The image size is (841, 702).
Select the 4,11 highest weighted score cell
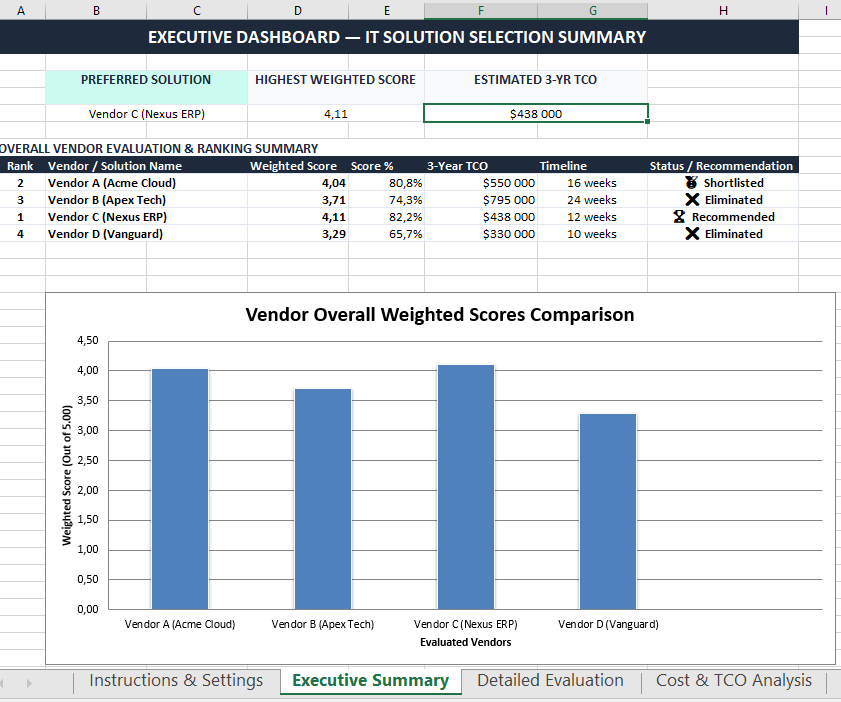336,114
